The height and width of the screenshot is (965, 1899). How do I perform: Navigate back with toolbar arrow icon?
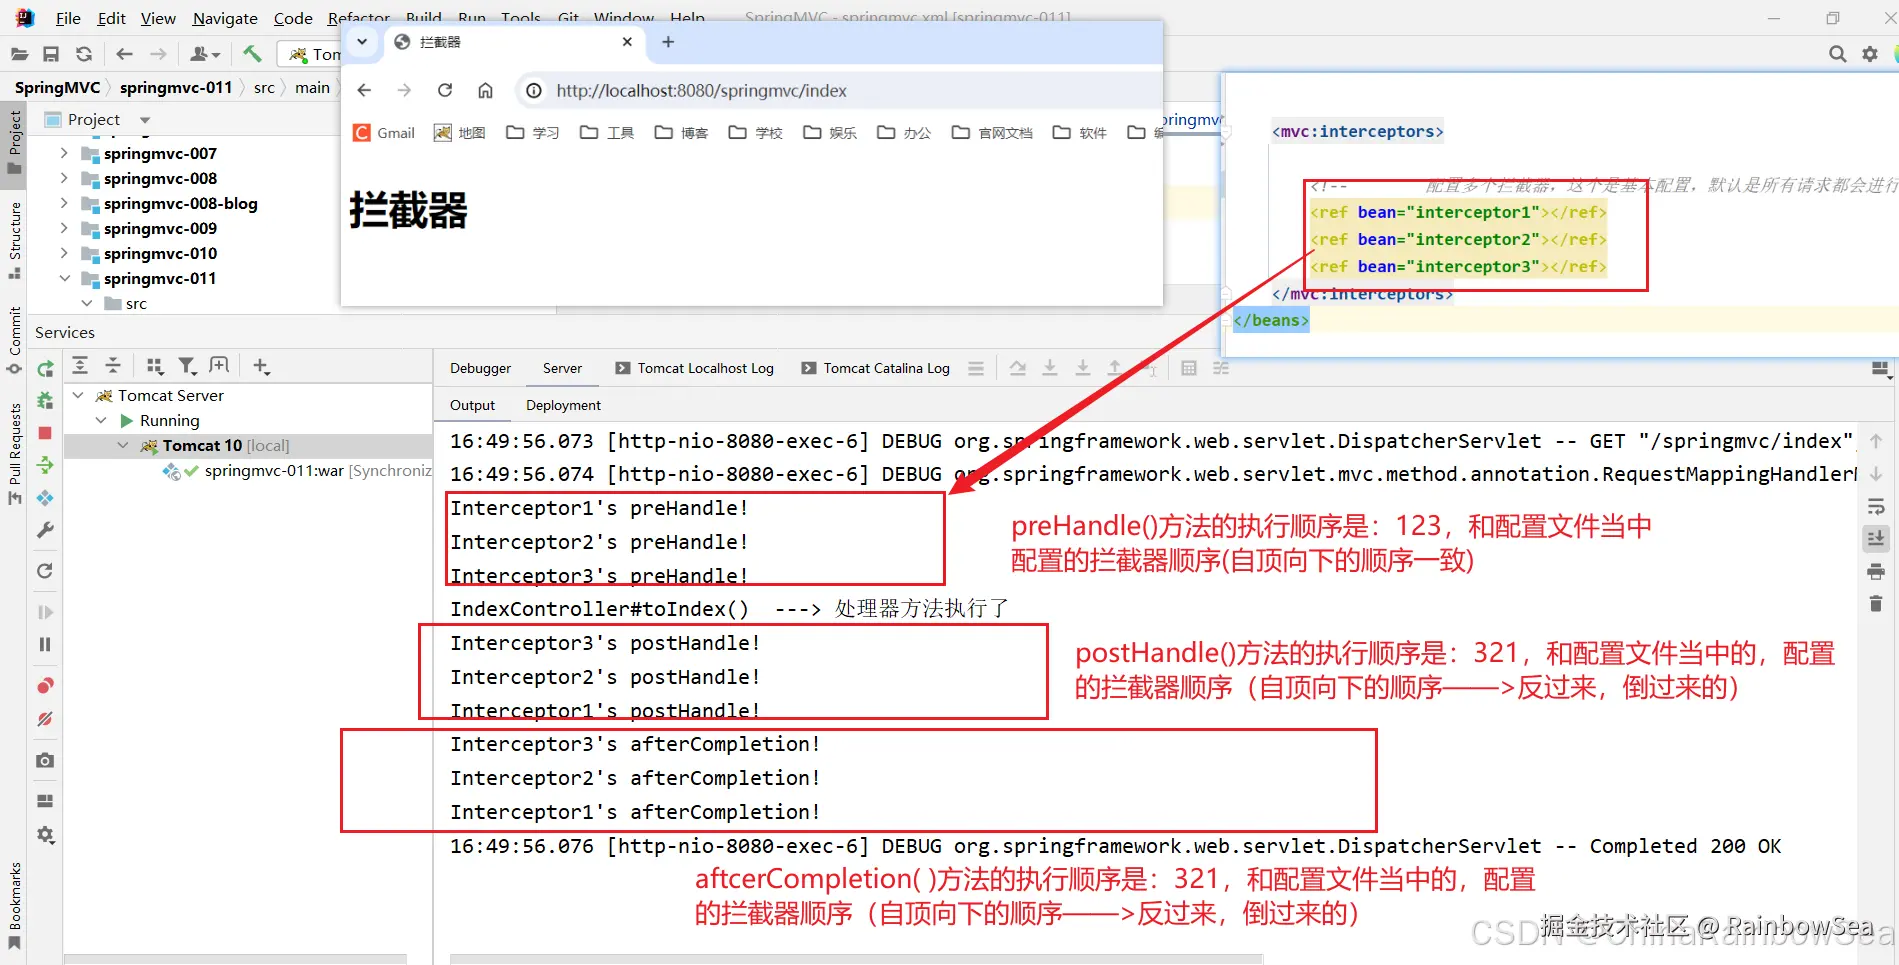click(x=124, y=54)
